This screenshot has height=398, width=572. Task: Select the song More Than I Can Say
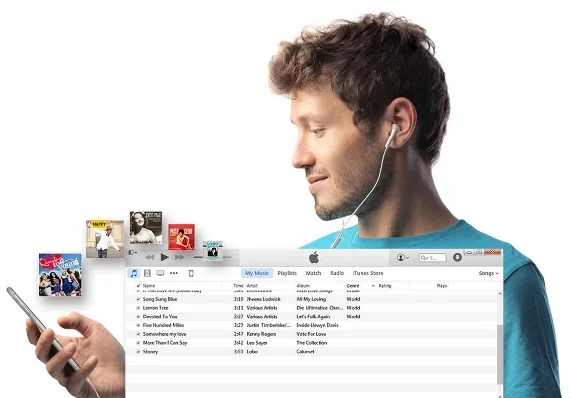[165, 343]
